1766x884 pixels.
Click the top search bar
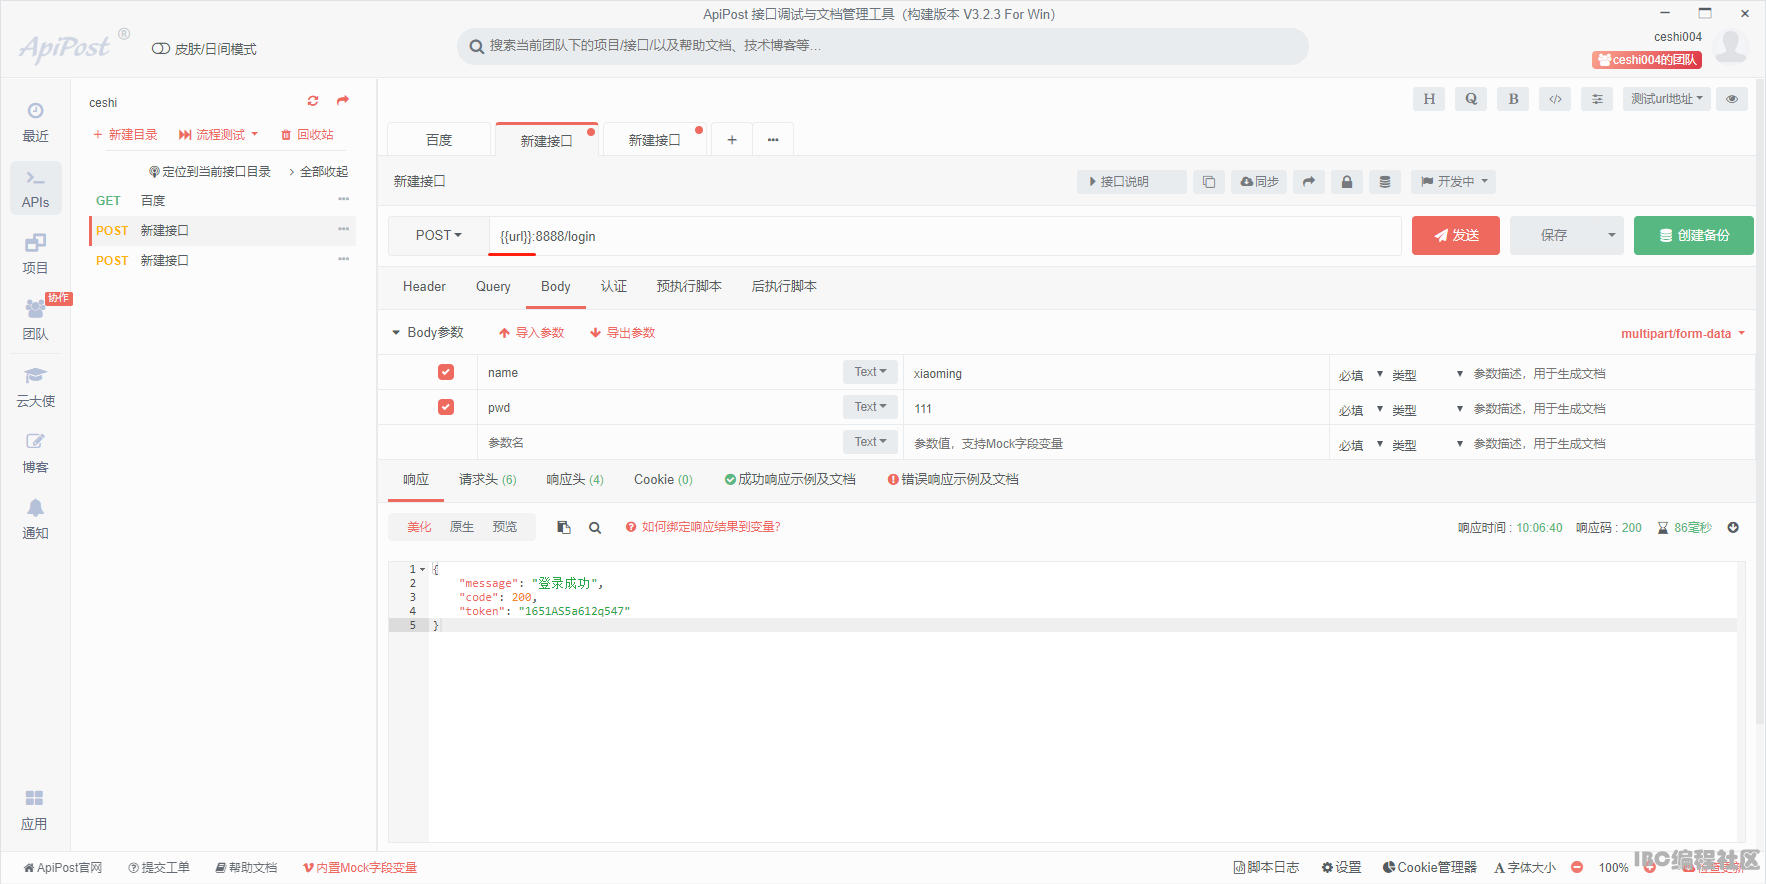(883, 46)
